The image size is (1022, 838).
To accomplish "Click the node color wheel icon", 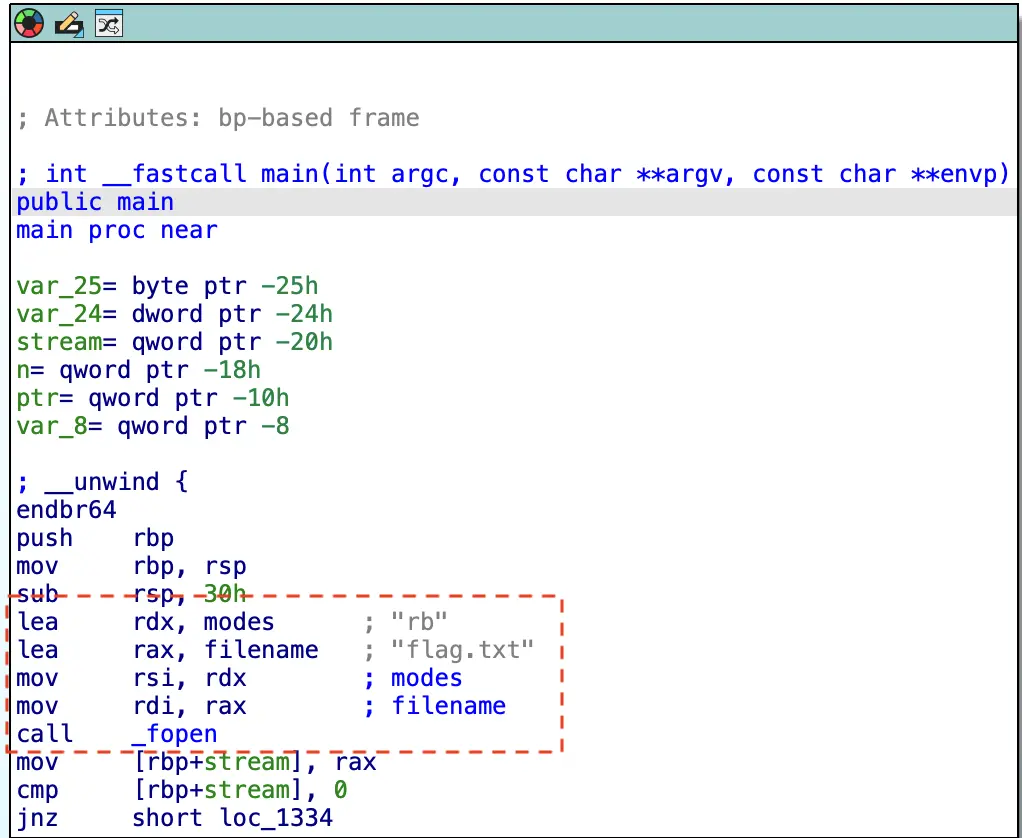I will coord(30,24).
